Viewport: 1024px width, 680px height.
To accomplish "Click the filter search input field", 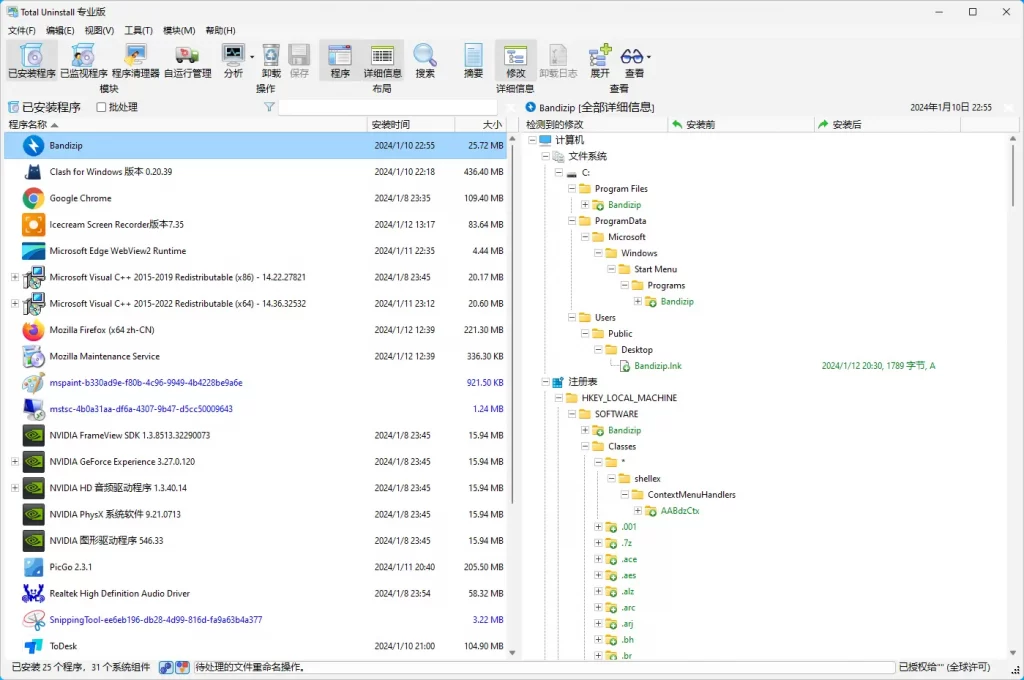I will tap(388, 107).
